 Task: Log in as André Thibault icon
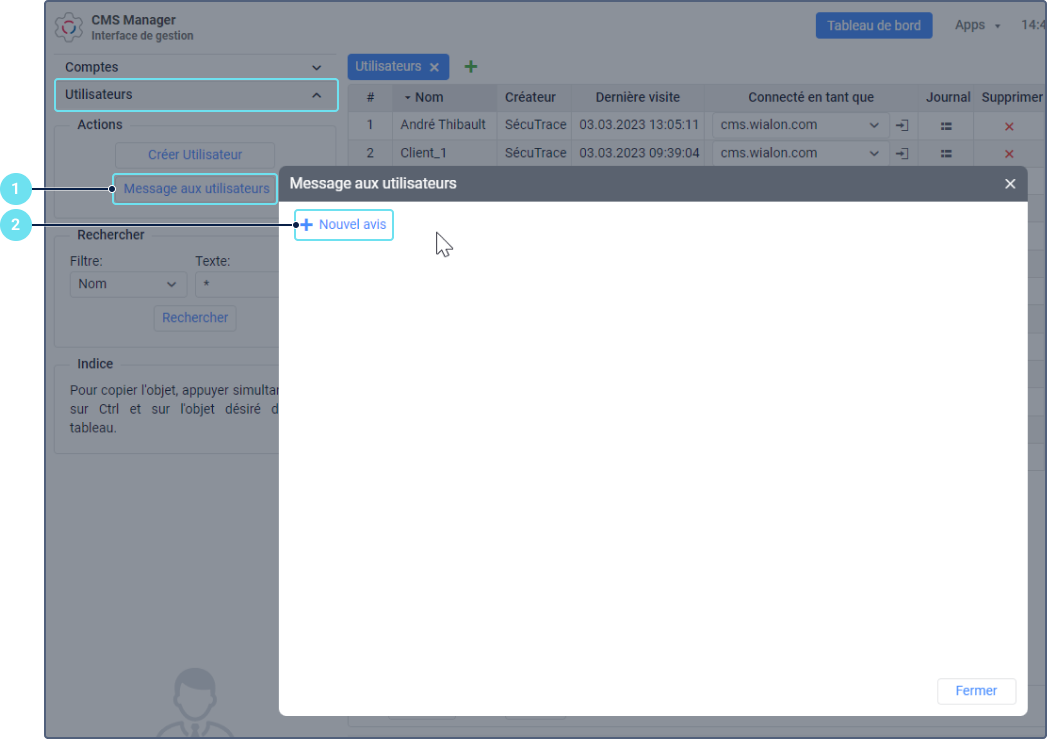902,126
